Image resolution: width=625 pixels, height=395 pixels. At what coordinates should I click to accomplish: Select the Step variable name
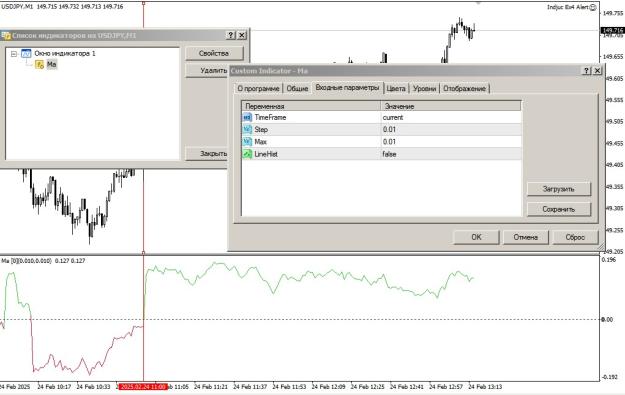[261, 130]
